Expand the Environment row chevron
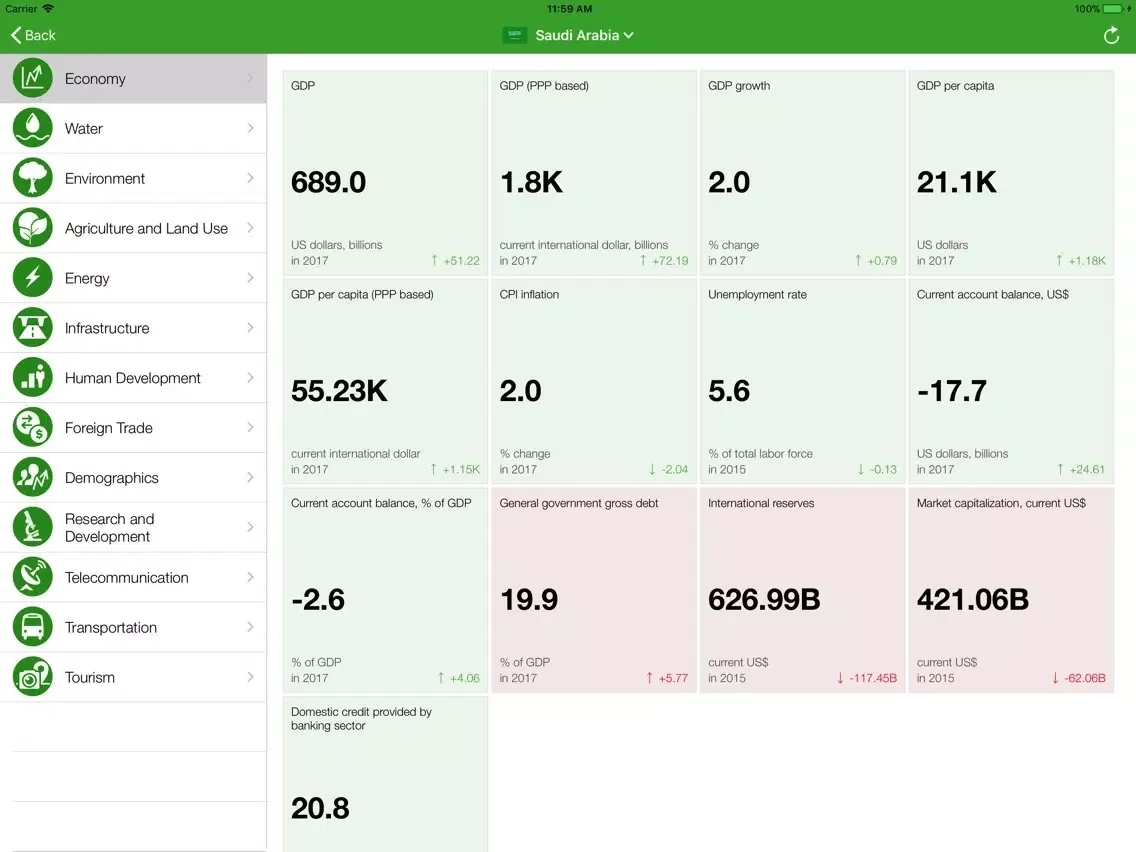The height and width of the screenshot is (852, 1136). [250, 178]
